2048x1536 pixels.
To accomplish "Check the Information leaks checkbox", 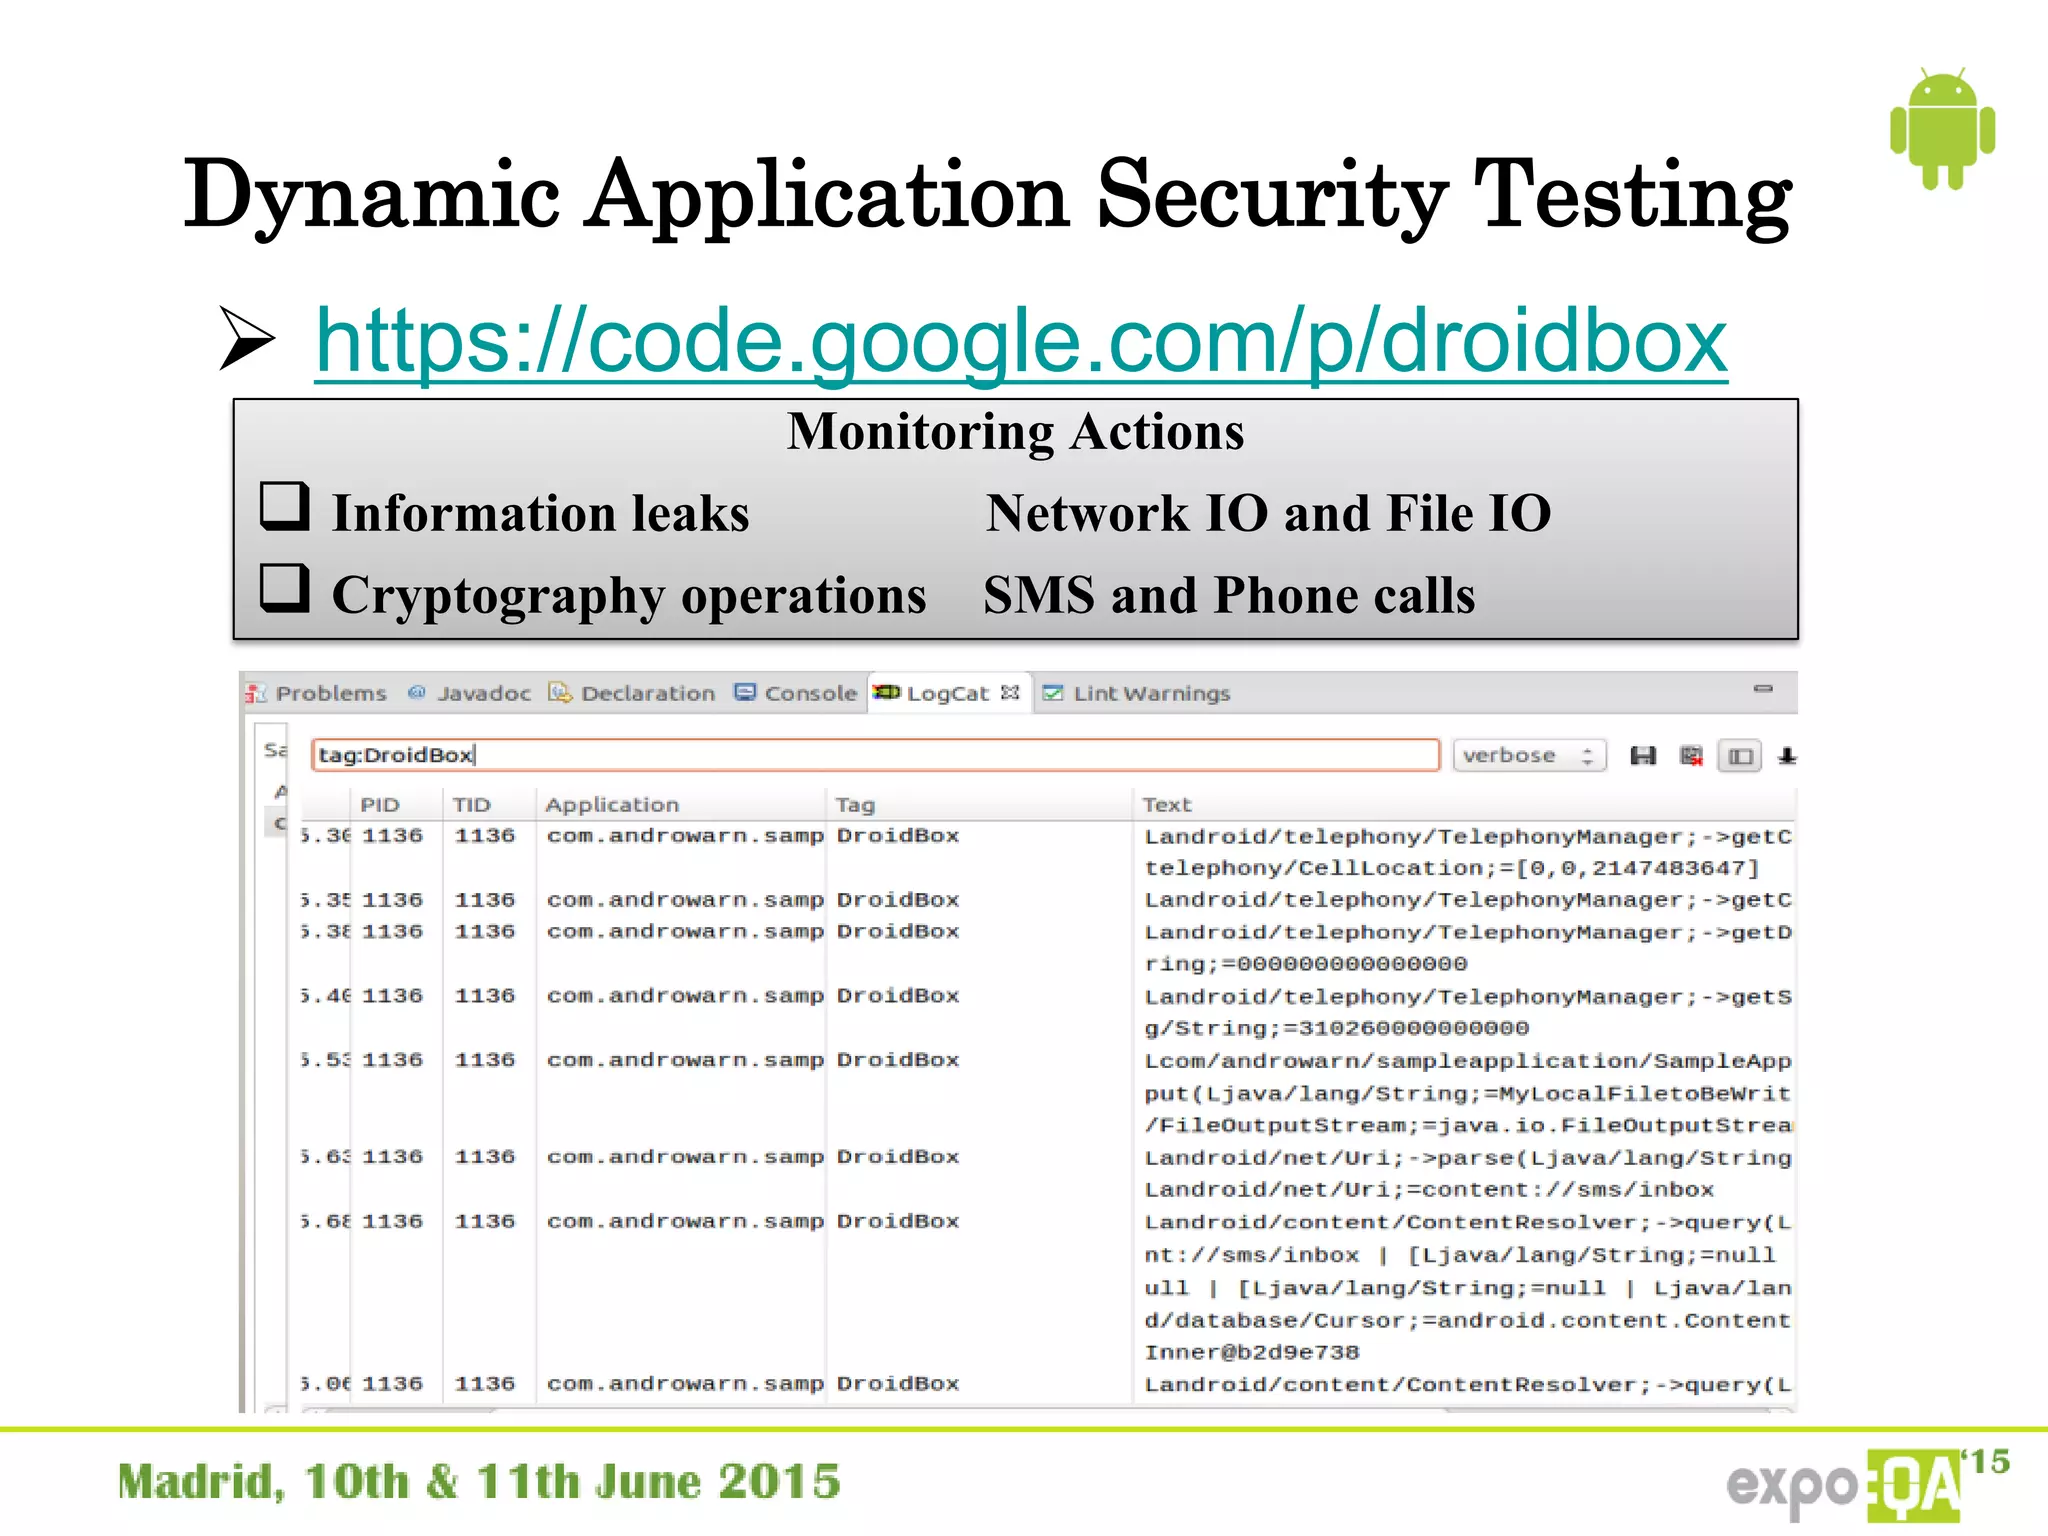I will (x=284, y=505).
